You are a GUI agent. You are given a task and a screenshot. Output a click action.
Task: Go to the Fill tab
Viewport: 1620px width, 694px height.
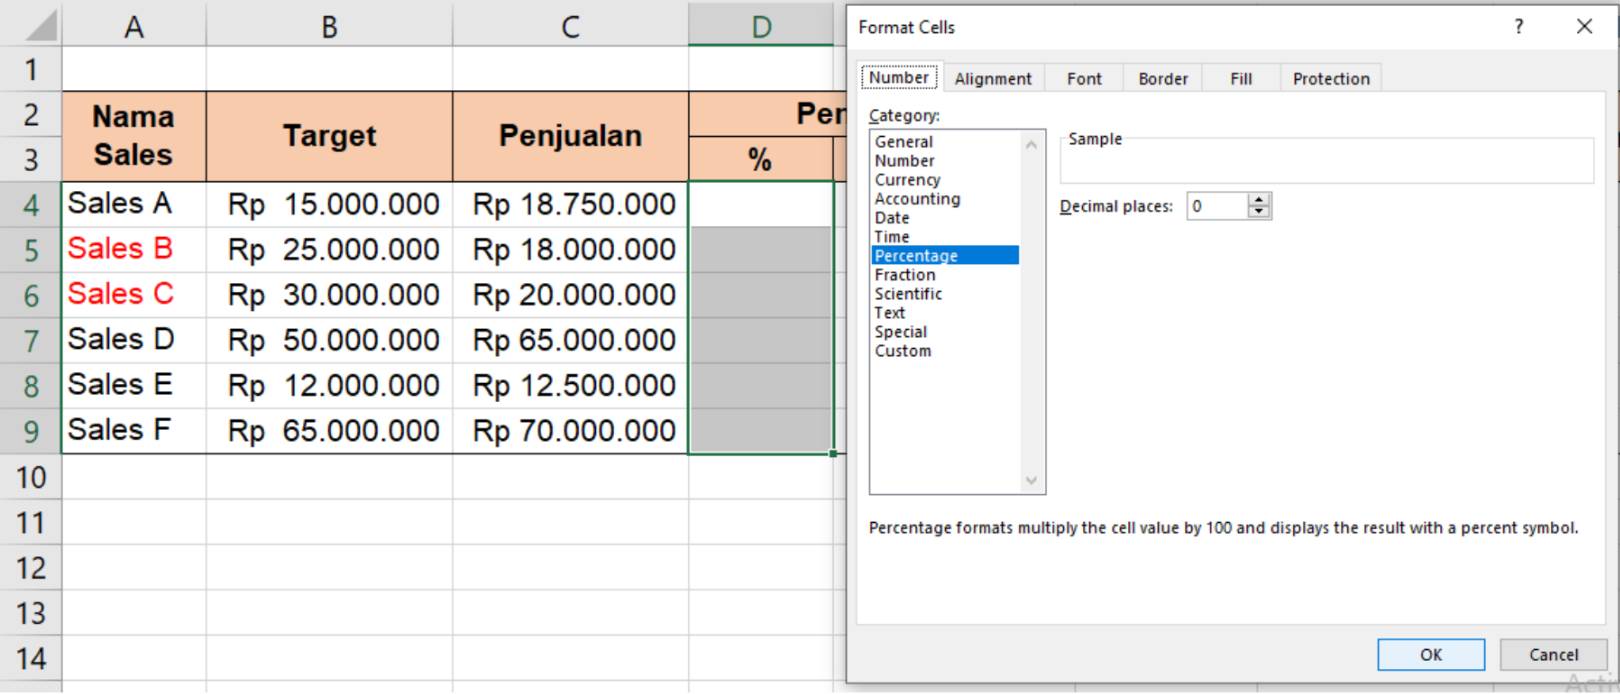[x=1241, y=78]
